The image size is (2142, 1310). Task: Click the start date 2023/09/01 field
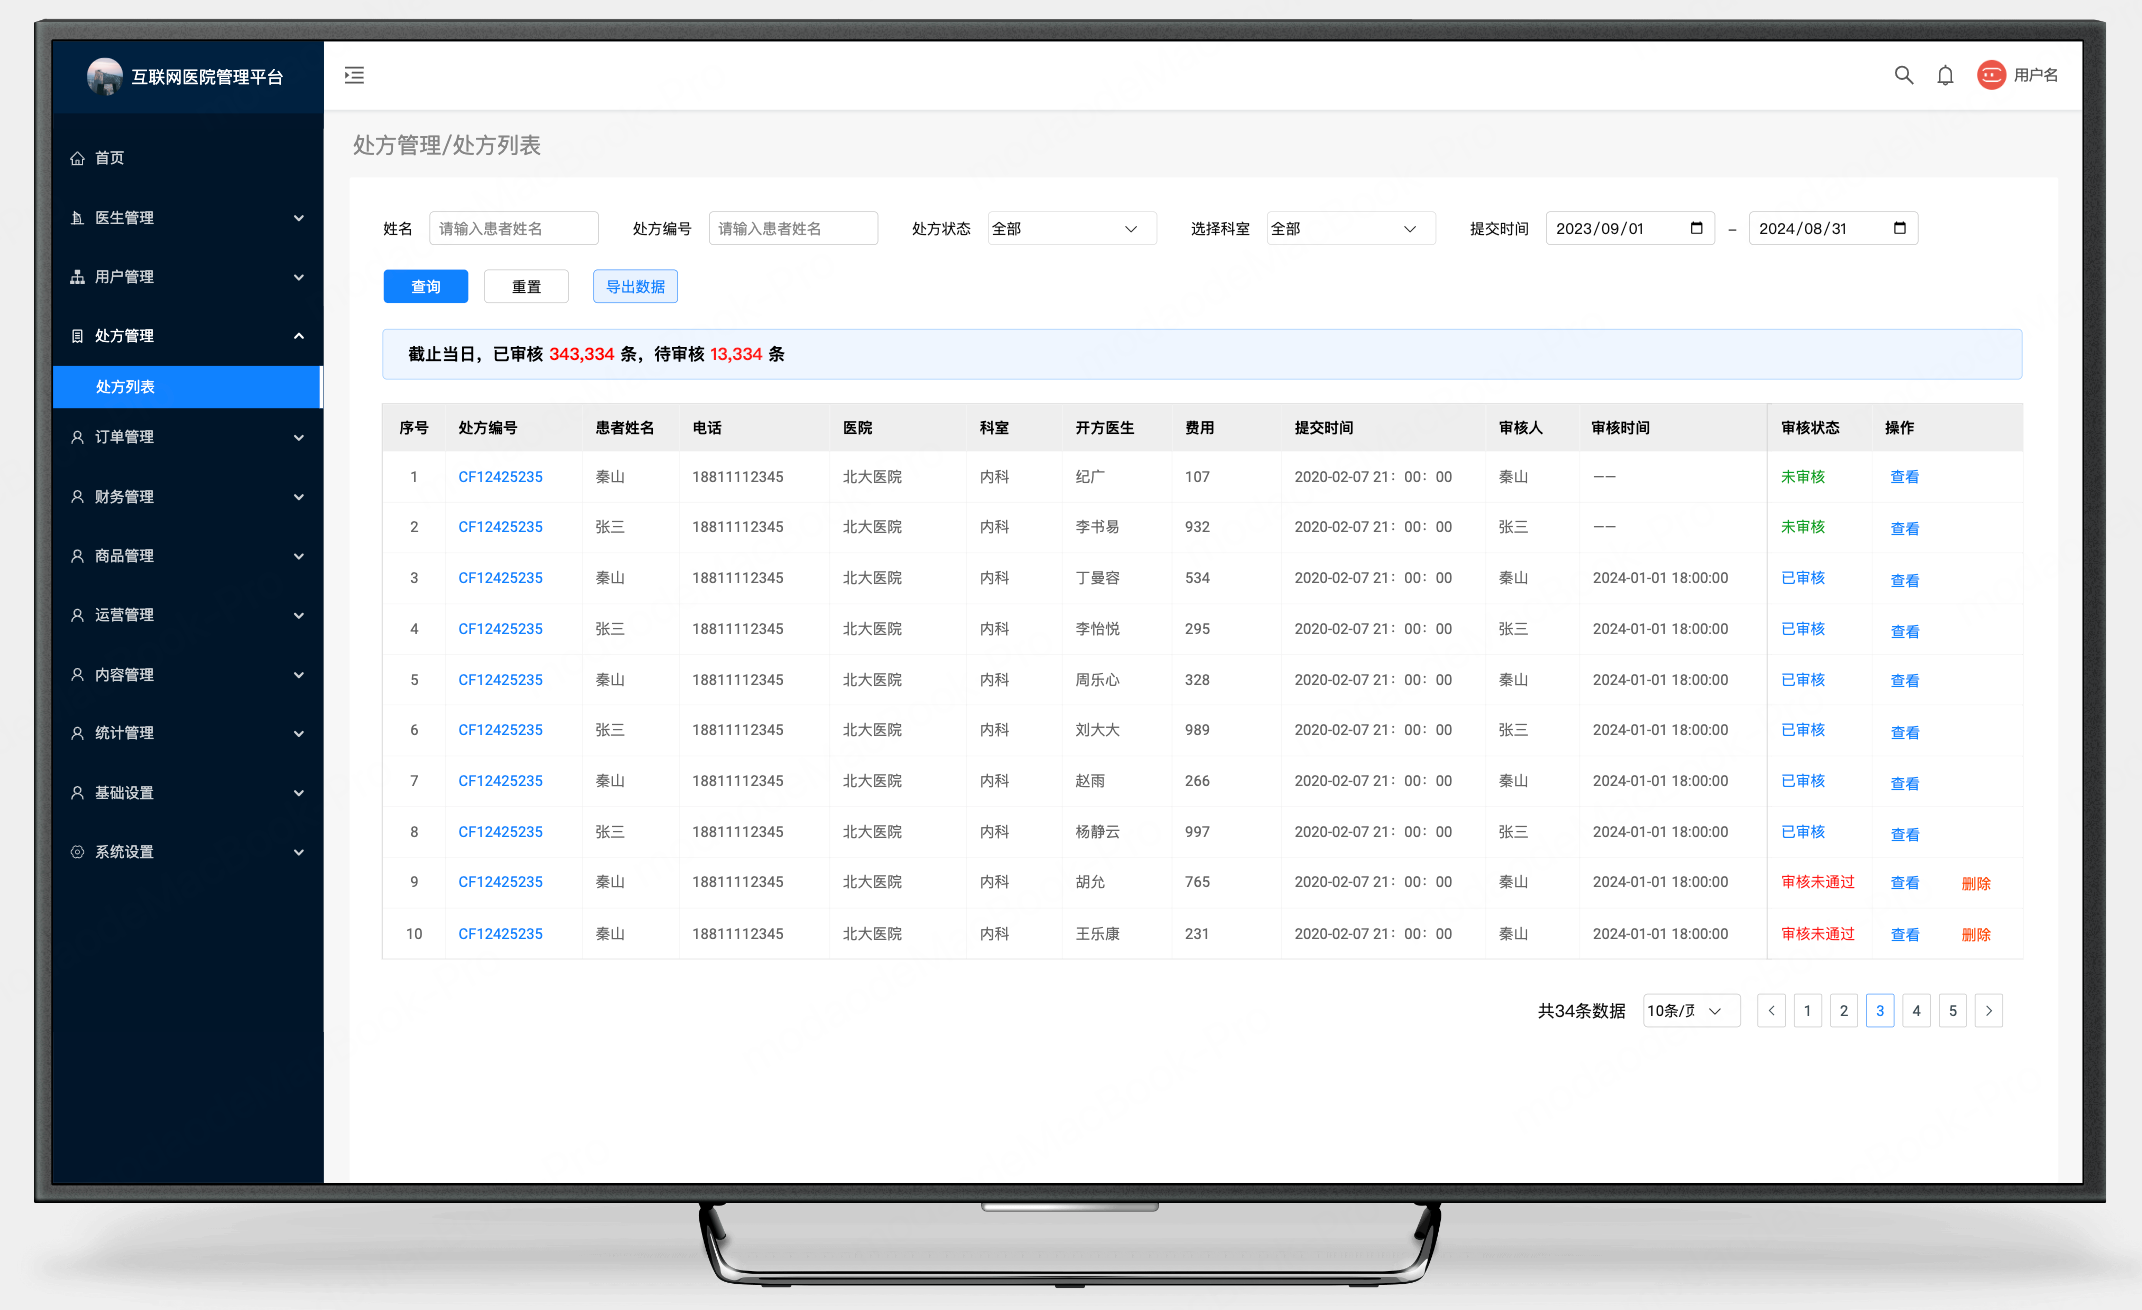[1630, 228]
